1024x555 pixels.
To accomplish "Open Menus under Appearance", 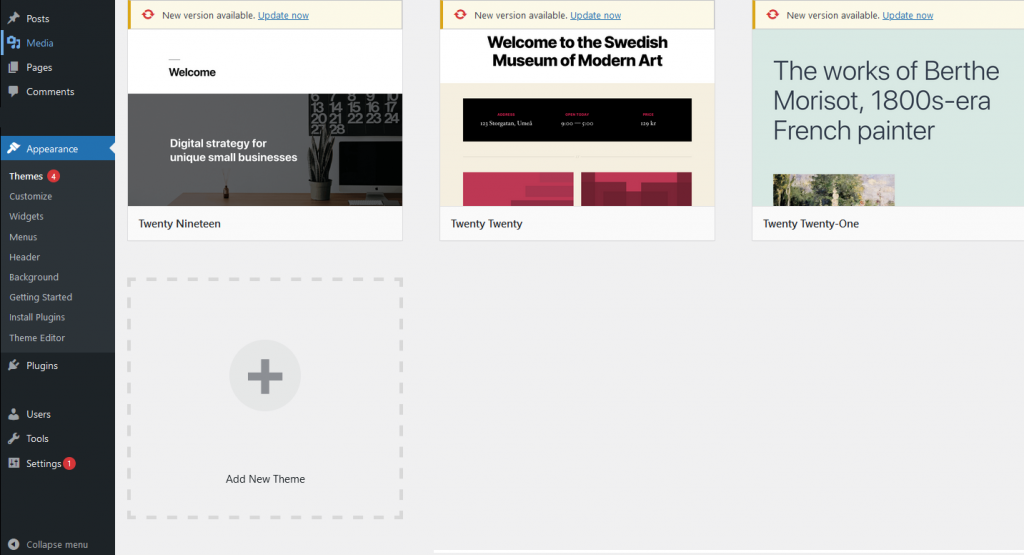I will coord(23,237).
